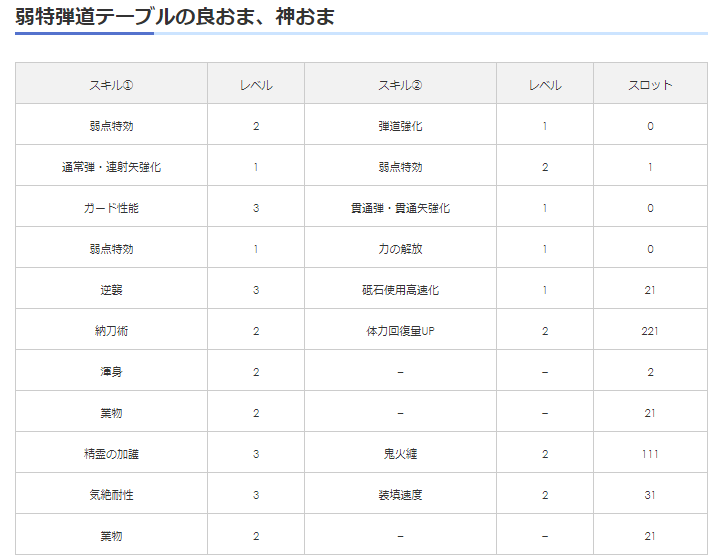Select slot value 221 in 納刀術 row
The image size is (710, 558).
tap(650, 331)
